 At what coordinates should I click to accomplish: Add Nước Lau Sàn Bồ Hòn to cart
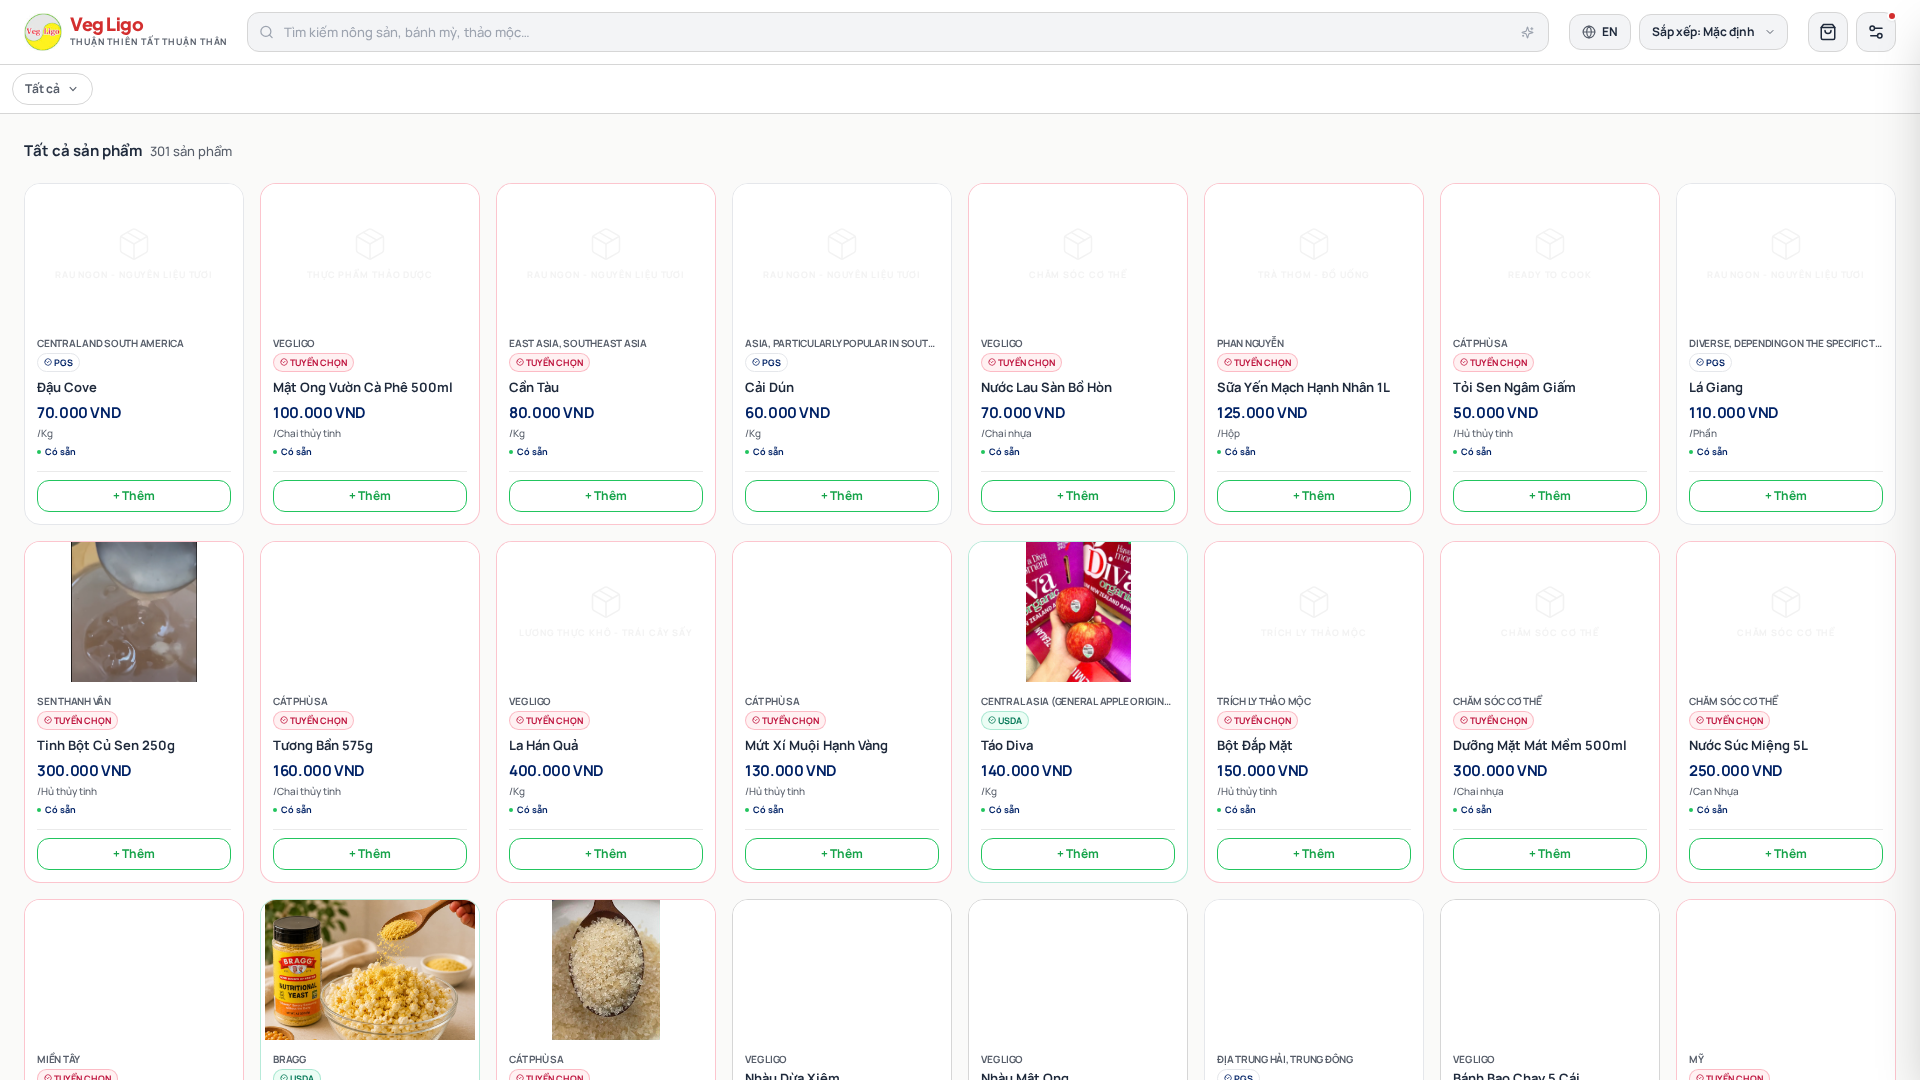(1078, 496)
